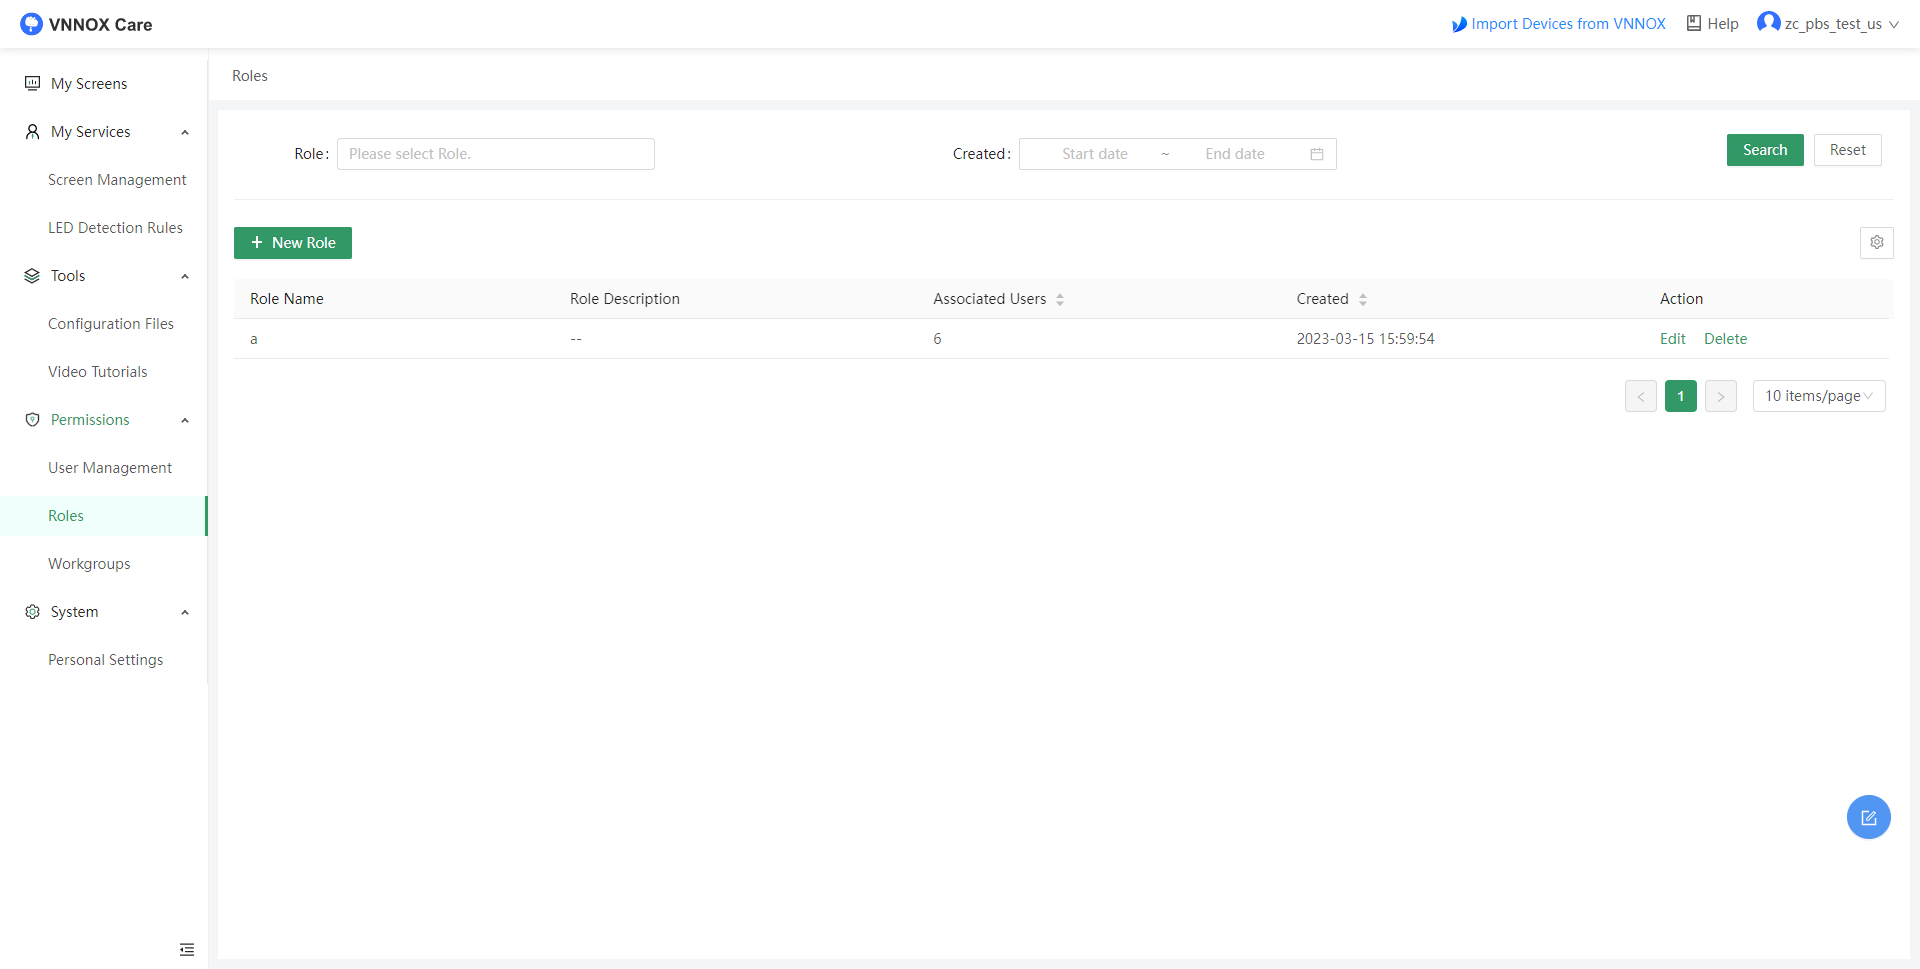Open Workgroups in the sidebar
Screen dimensions: 1920x969
[89, 564]
